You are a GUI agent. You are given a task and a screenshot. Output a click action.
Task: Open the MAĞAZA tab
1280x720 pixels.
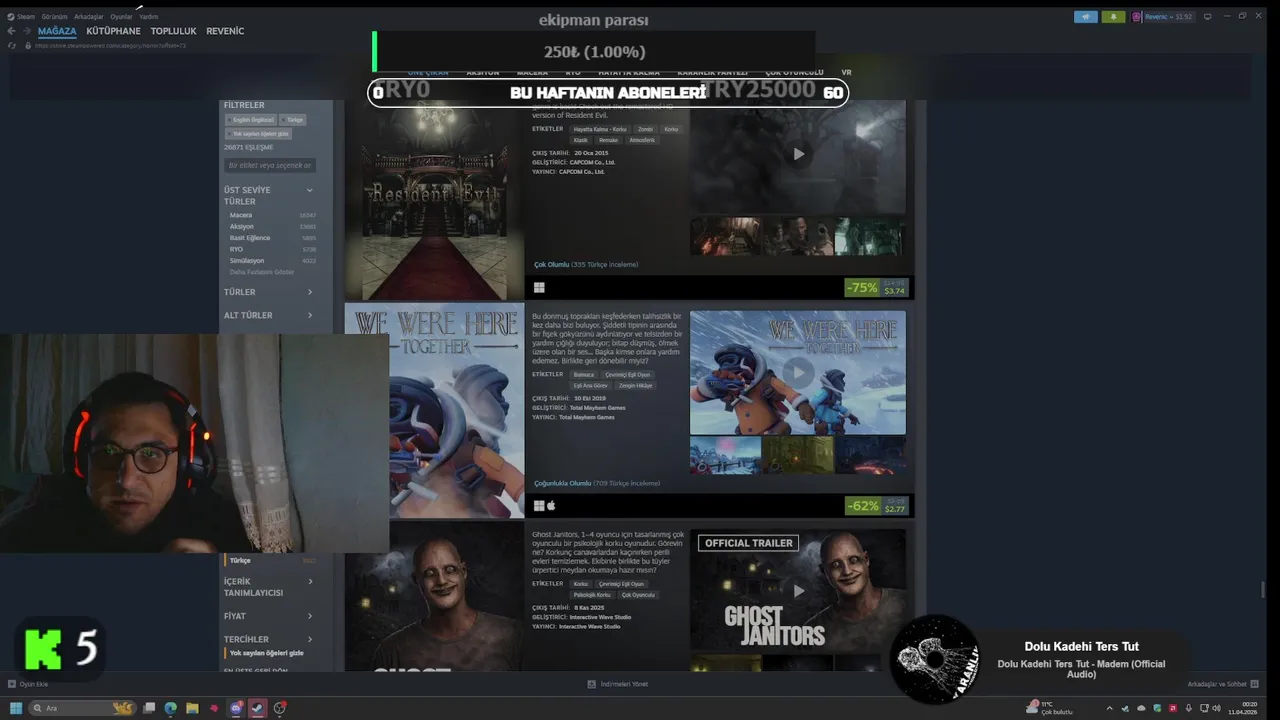click(x=57, y=31)
